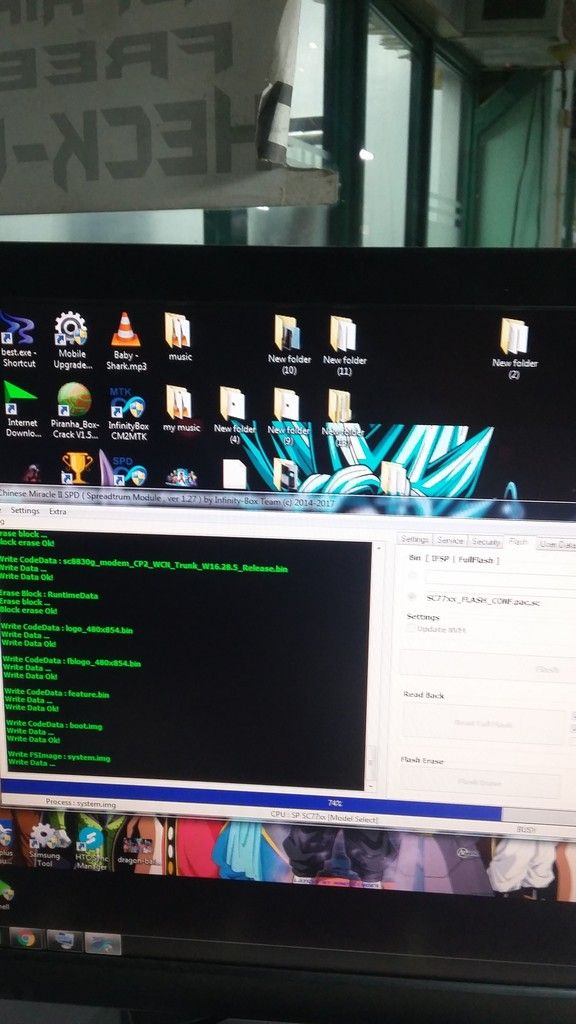
Task: Open the Settings menu in the menu bar
Action: [x=25, y=511]
